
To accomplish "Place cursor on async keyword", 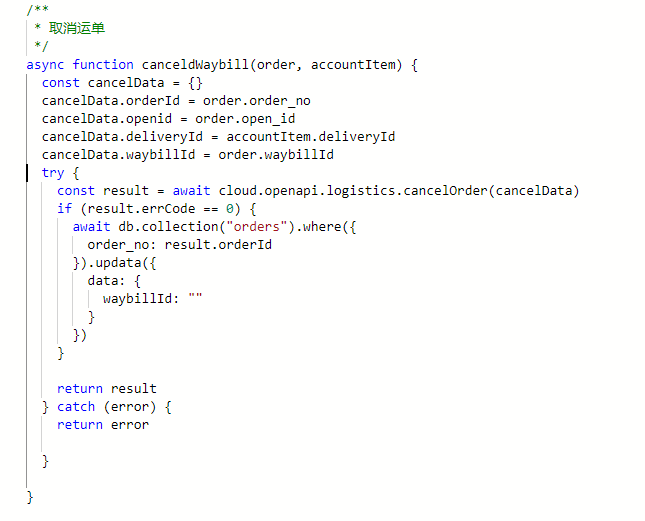I will 45,65.
